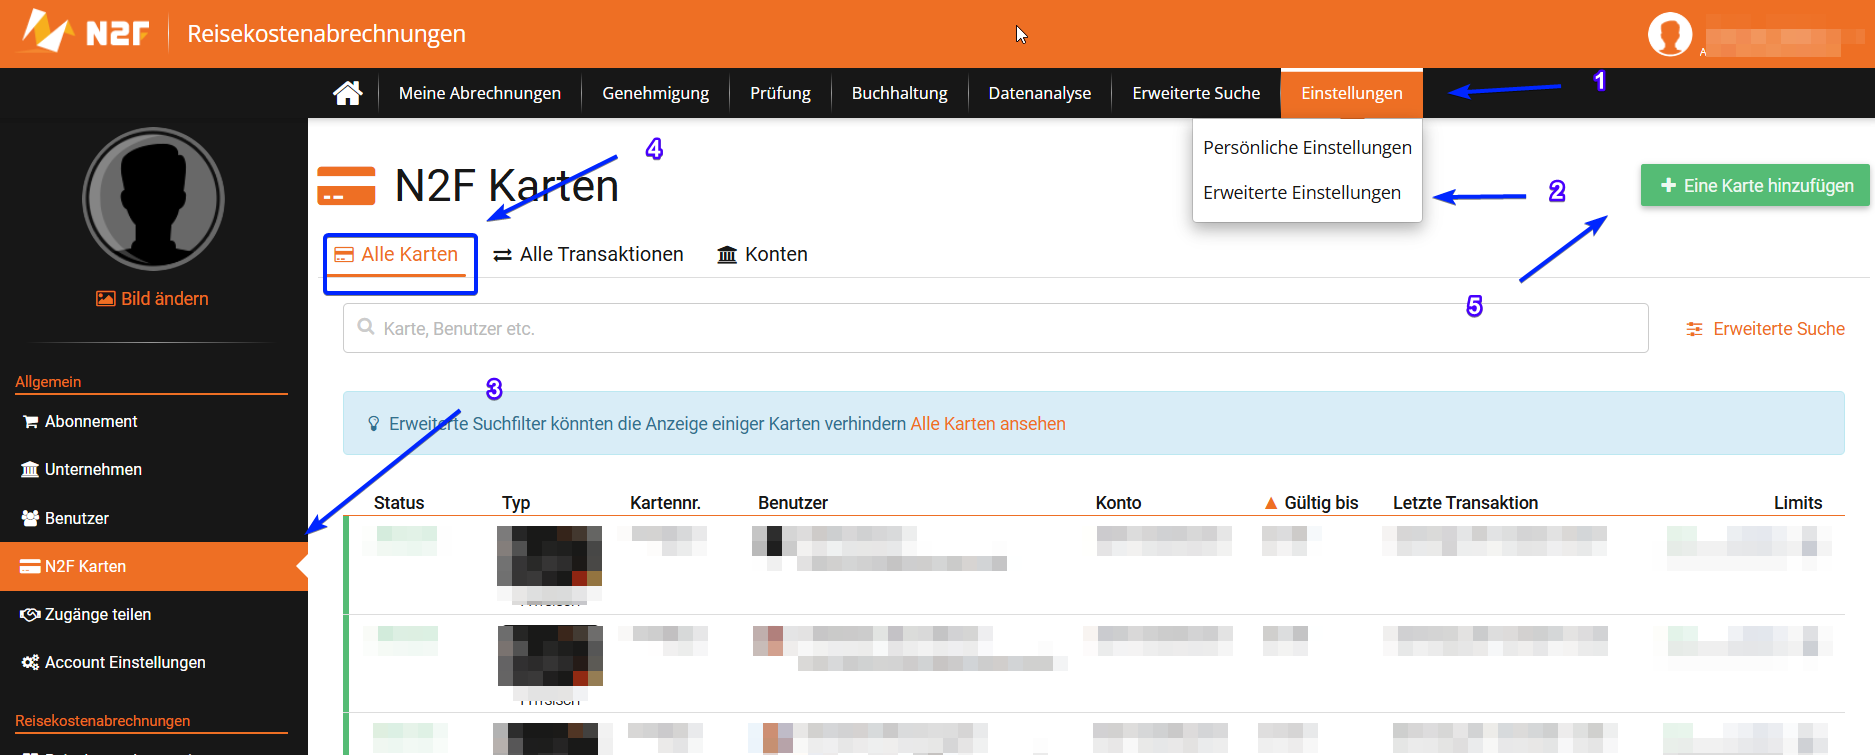The height and width of the screenshot is (755, 1875).
Task: Click the handshake icon next to Zugänge teilen
Action: coord(30,614)
